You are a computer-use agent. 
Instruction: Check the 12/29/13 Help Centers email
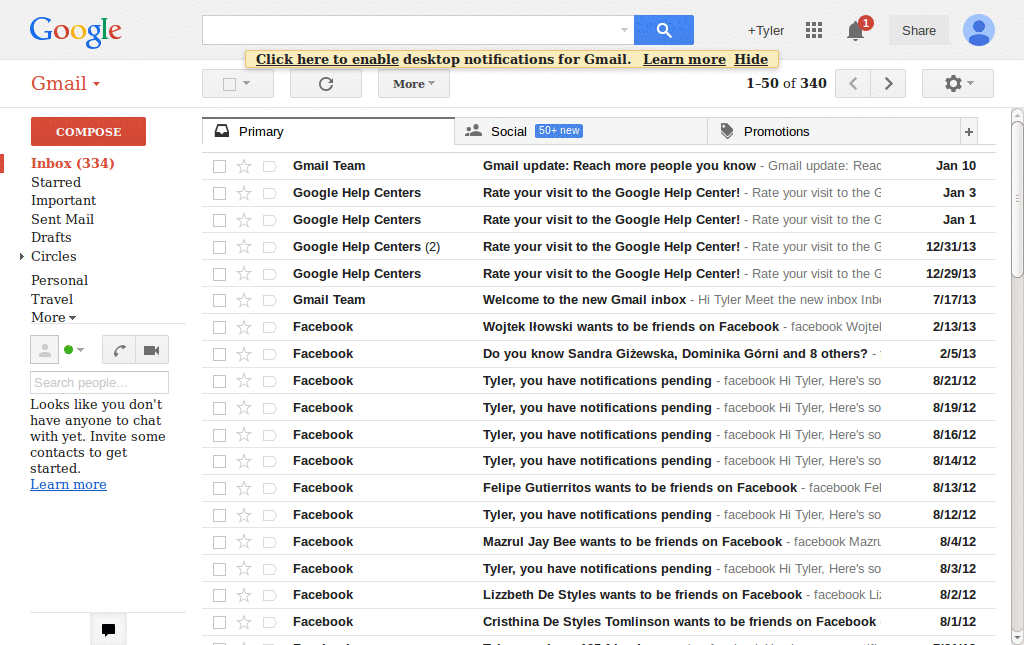pyautogui.click(x=219, y=274)
